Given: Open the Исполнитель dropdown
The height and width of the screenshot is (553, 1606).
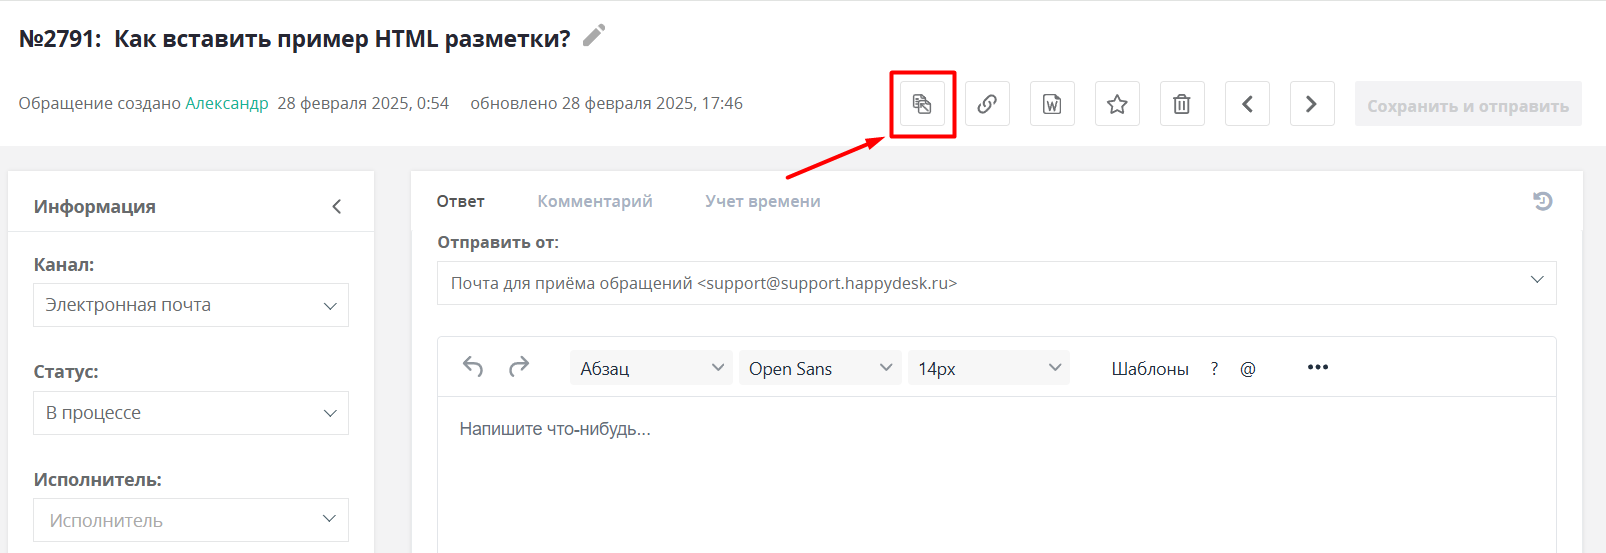Looking at the screenshot, I should (191, 520).
